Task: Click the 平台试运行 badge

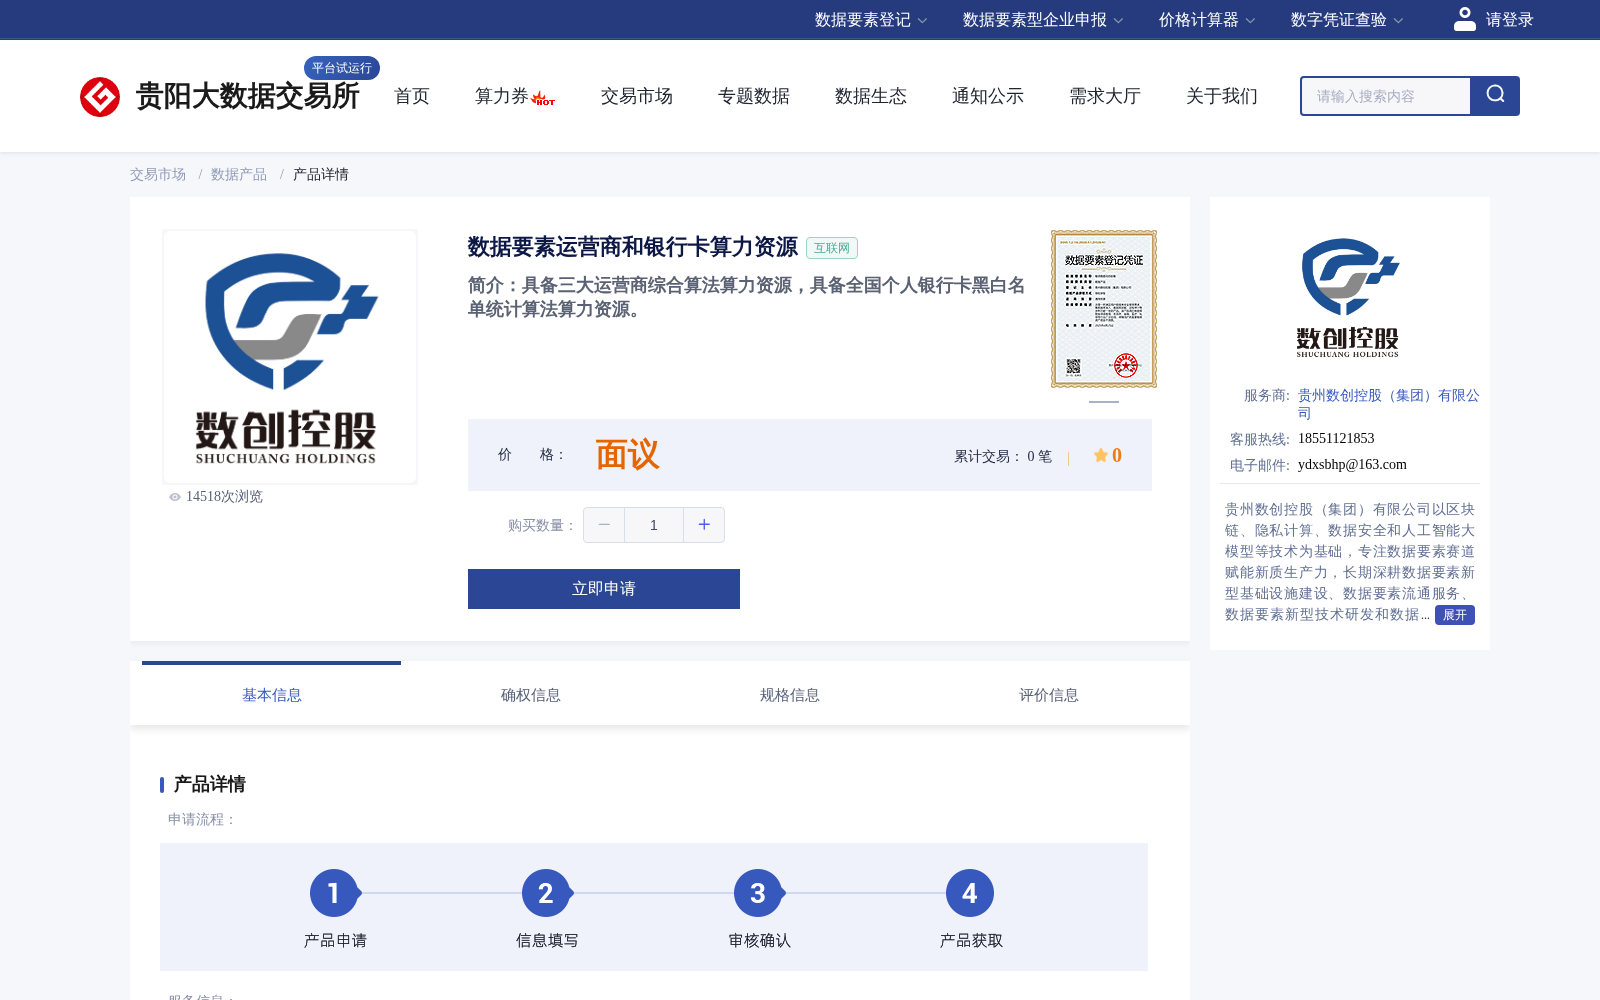Action: [342, 68]
